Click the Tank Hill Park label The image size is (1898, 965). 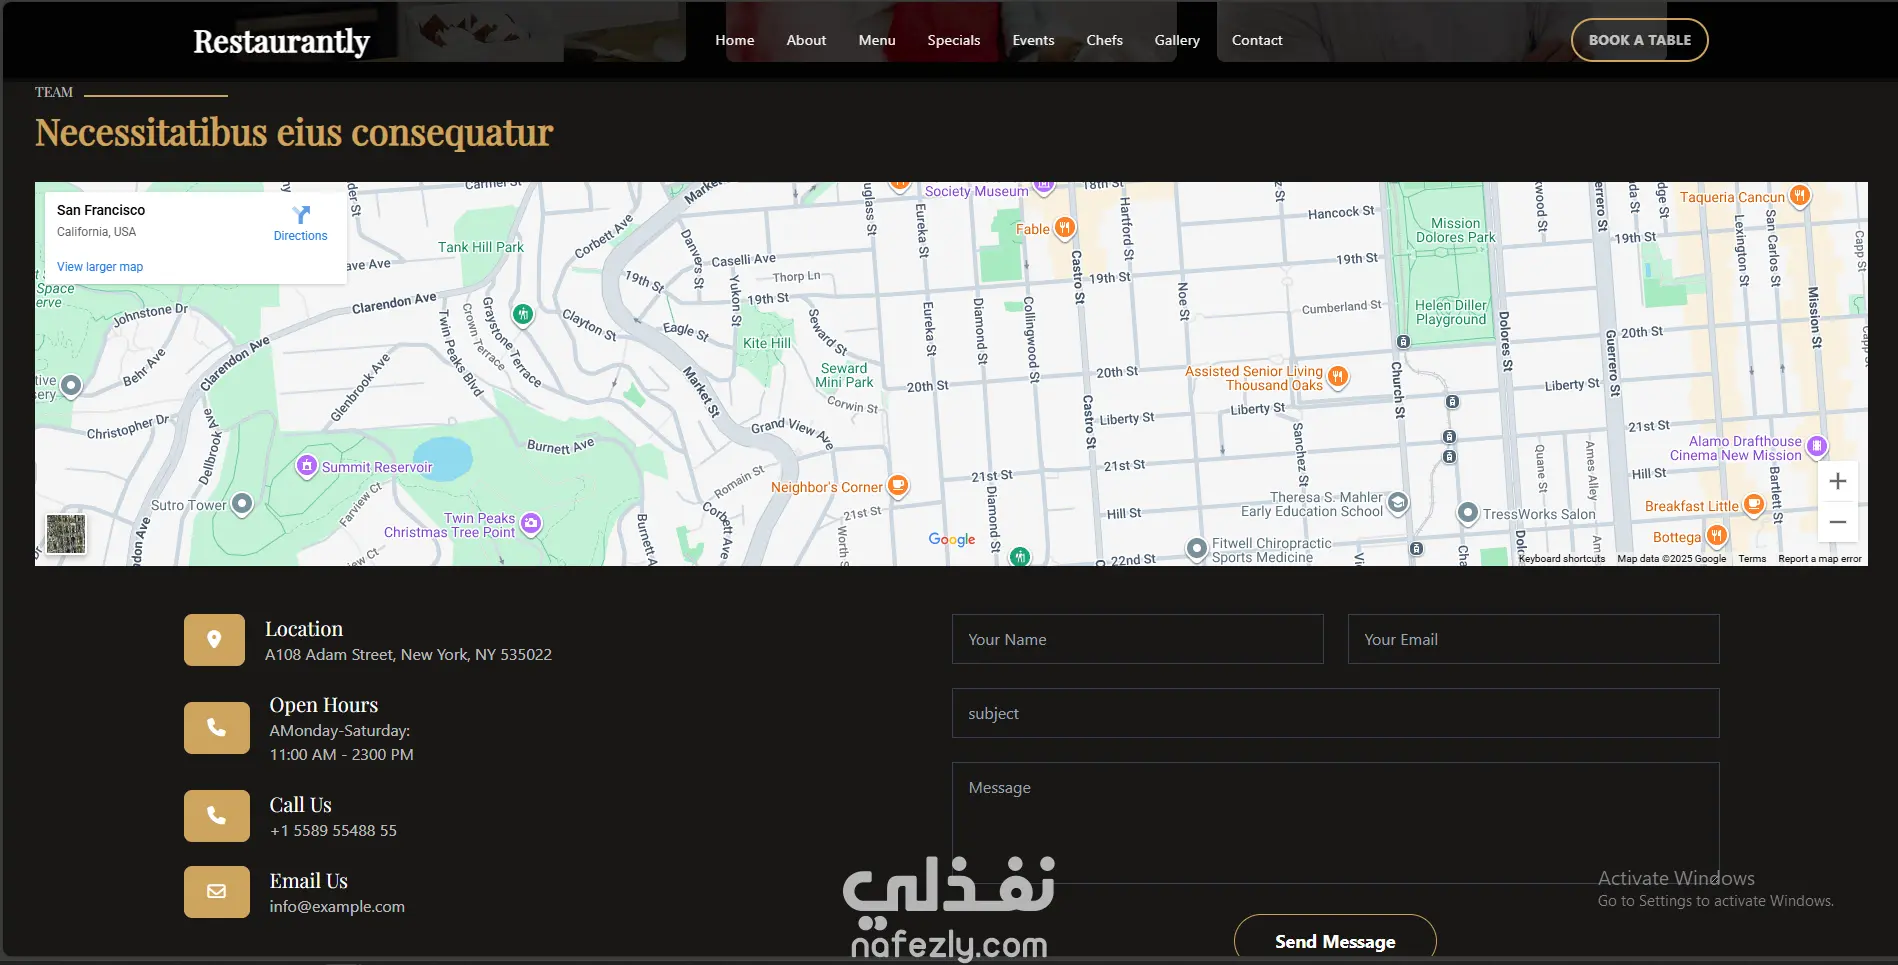point(481,247)
